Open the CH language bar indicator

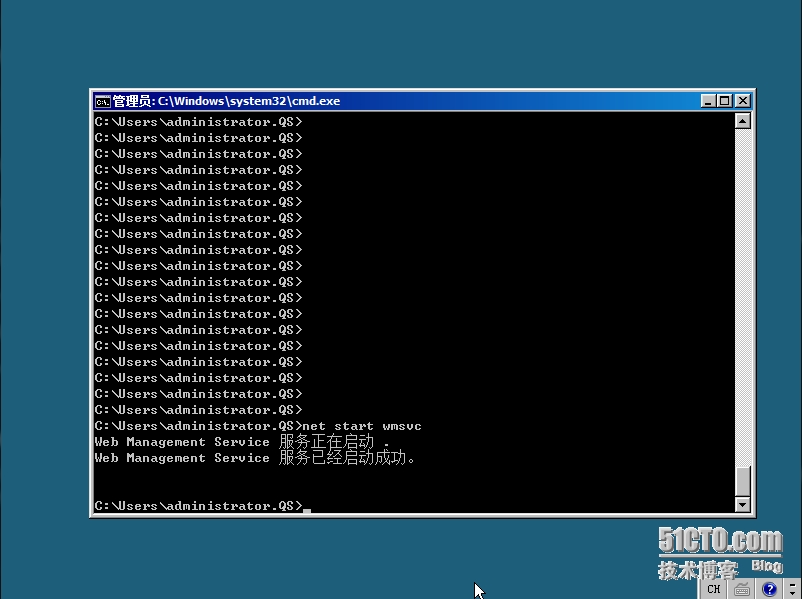[714, 589]
